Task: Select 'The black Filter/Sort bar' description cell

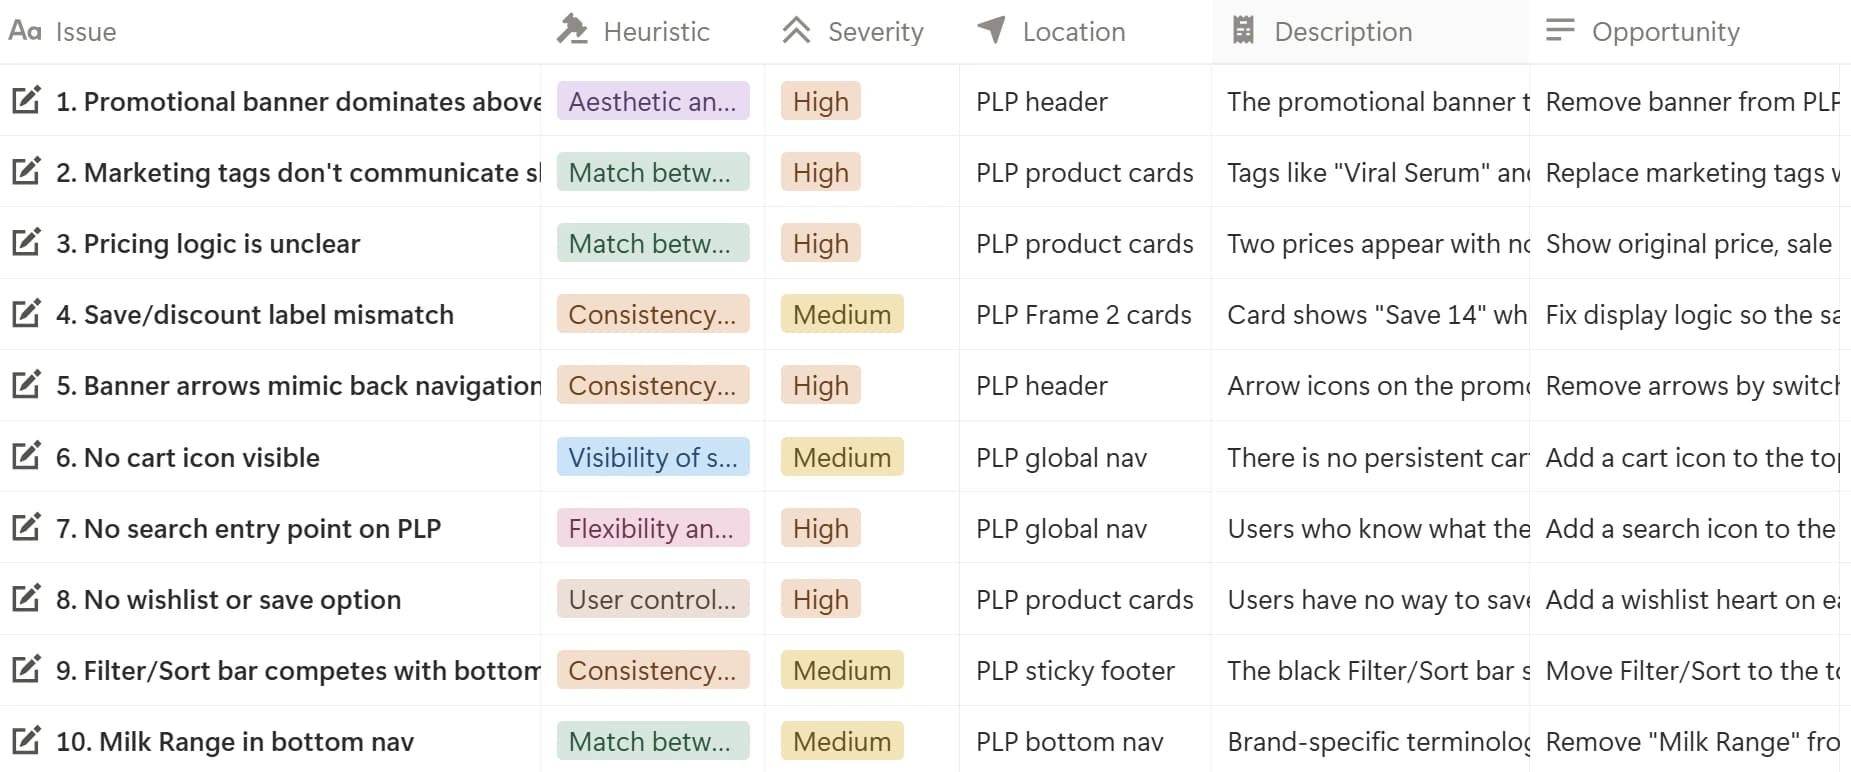Action: click(x=1370, y=670)
